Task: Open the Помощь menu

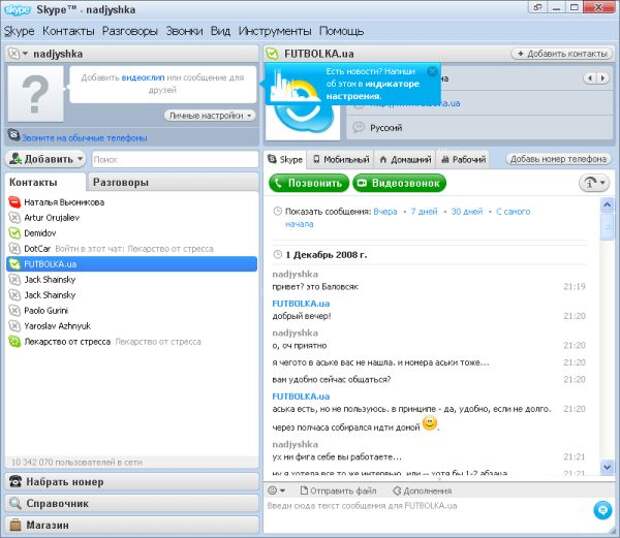Action: (x=341, y=31)
